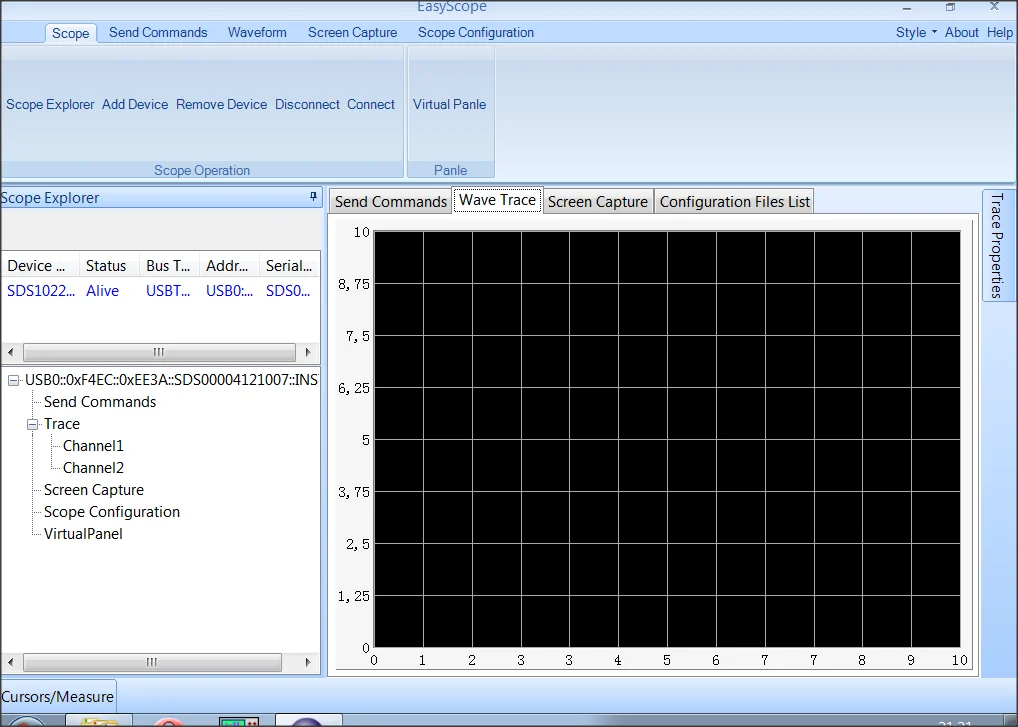The width and height of the screenshot is (1018, 727).
Task: Open the About menu item
Action: coord(961,32)
